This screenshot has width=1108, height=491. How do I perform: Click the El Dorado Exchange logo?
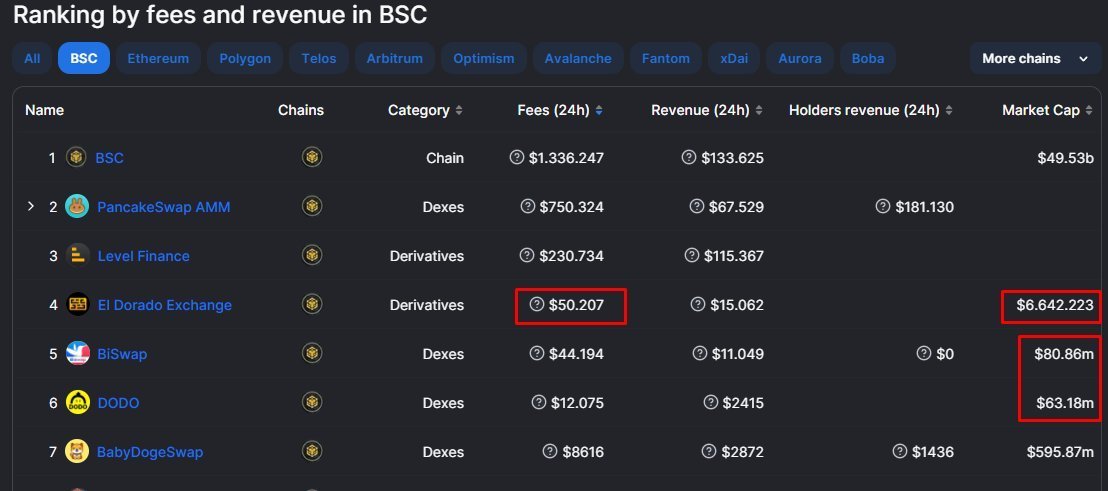pyautogui.click(x=78, y=304)
